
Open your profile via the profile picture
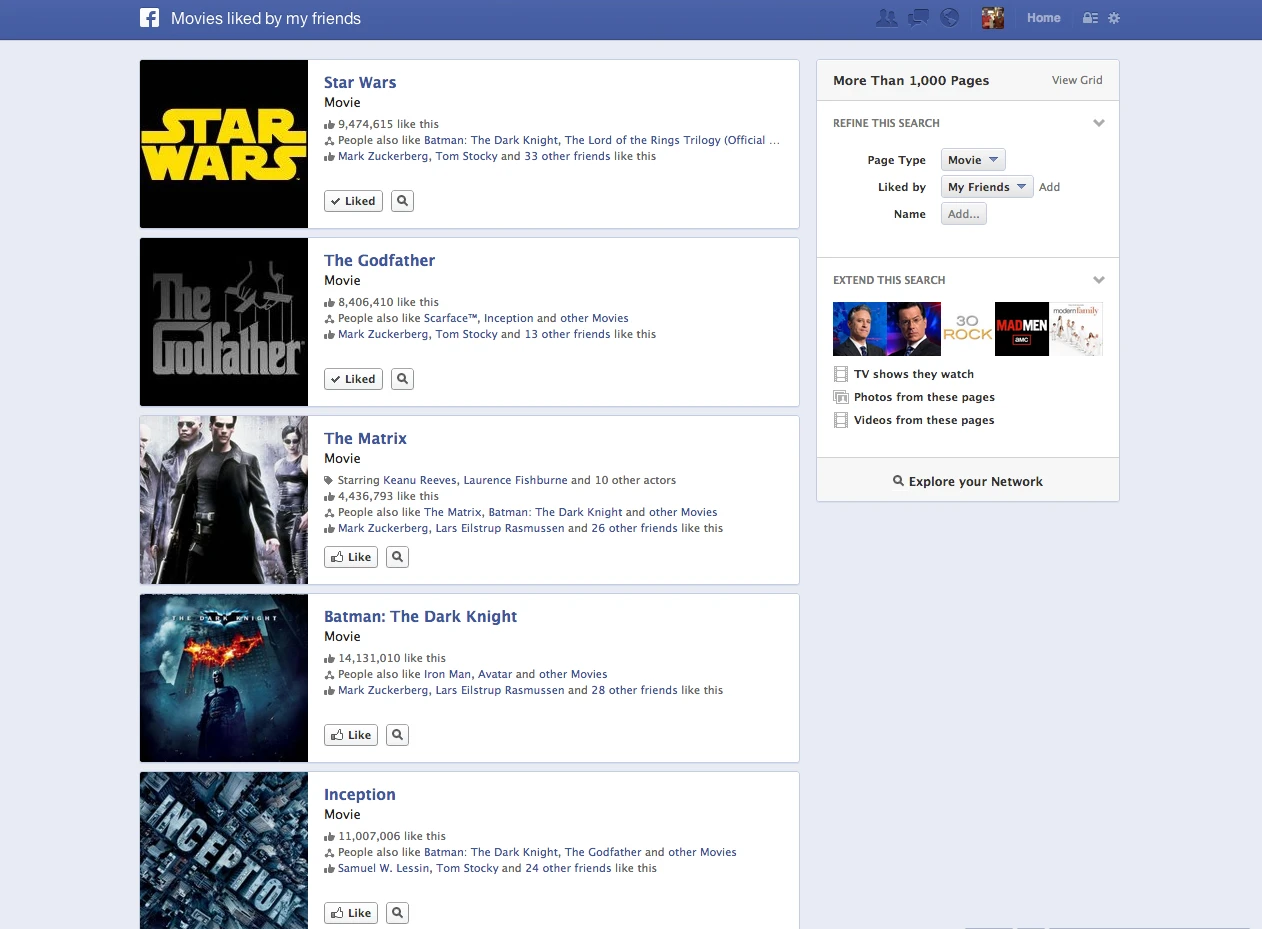(x=992, y=17)
